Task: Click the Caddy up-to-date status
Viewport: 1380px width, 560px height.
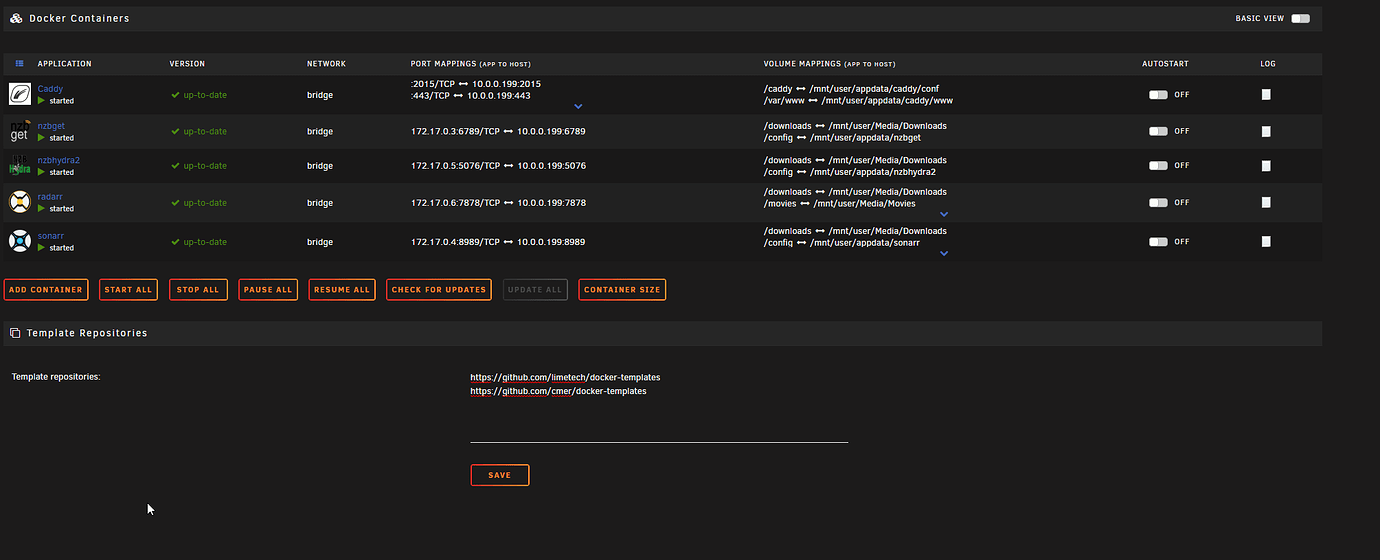Action: [199, 95]
